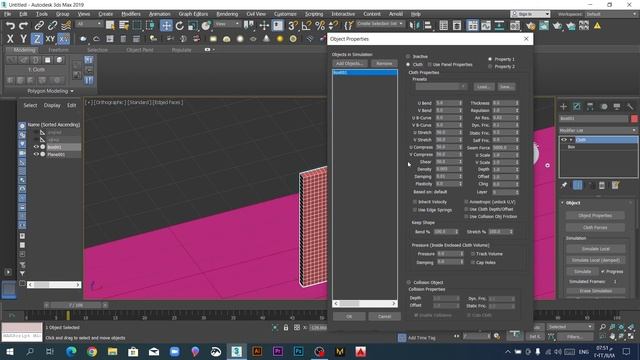Select the Inactive radio button

tap(408, 56)
